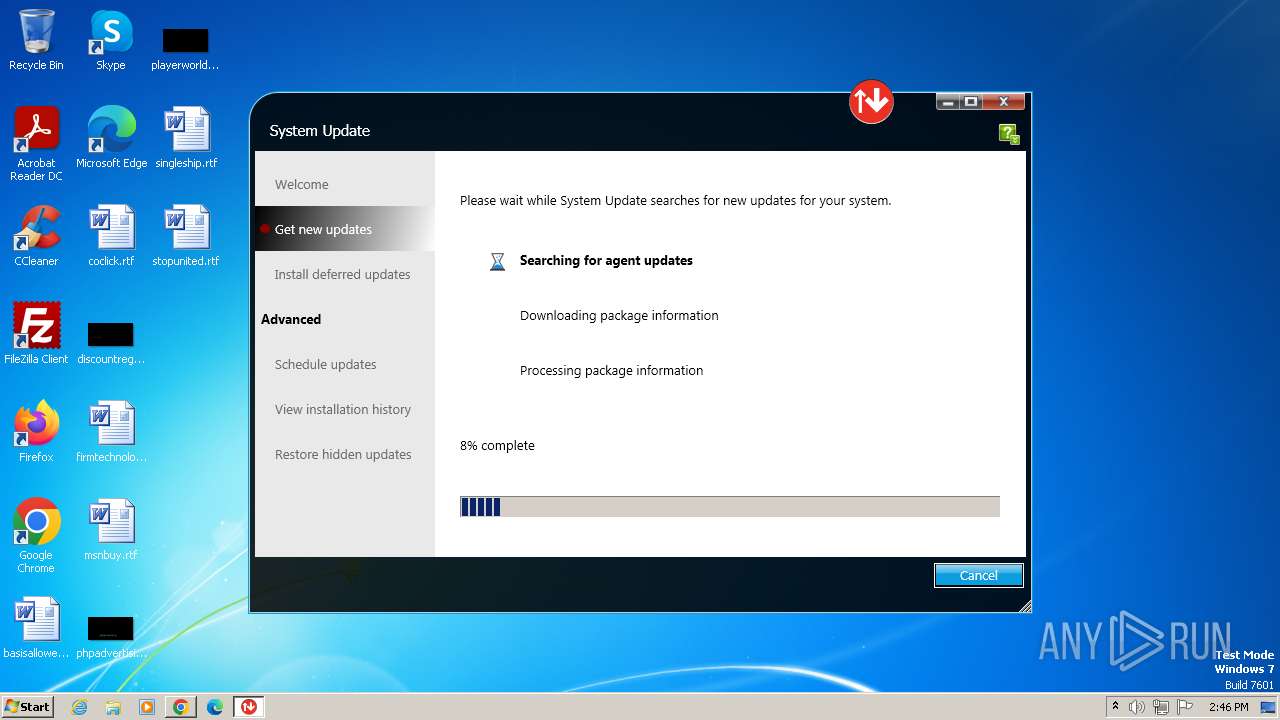Open the Start menu

(x=27, y=706)
